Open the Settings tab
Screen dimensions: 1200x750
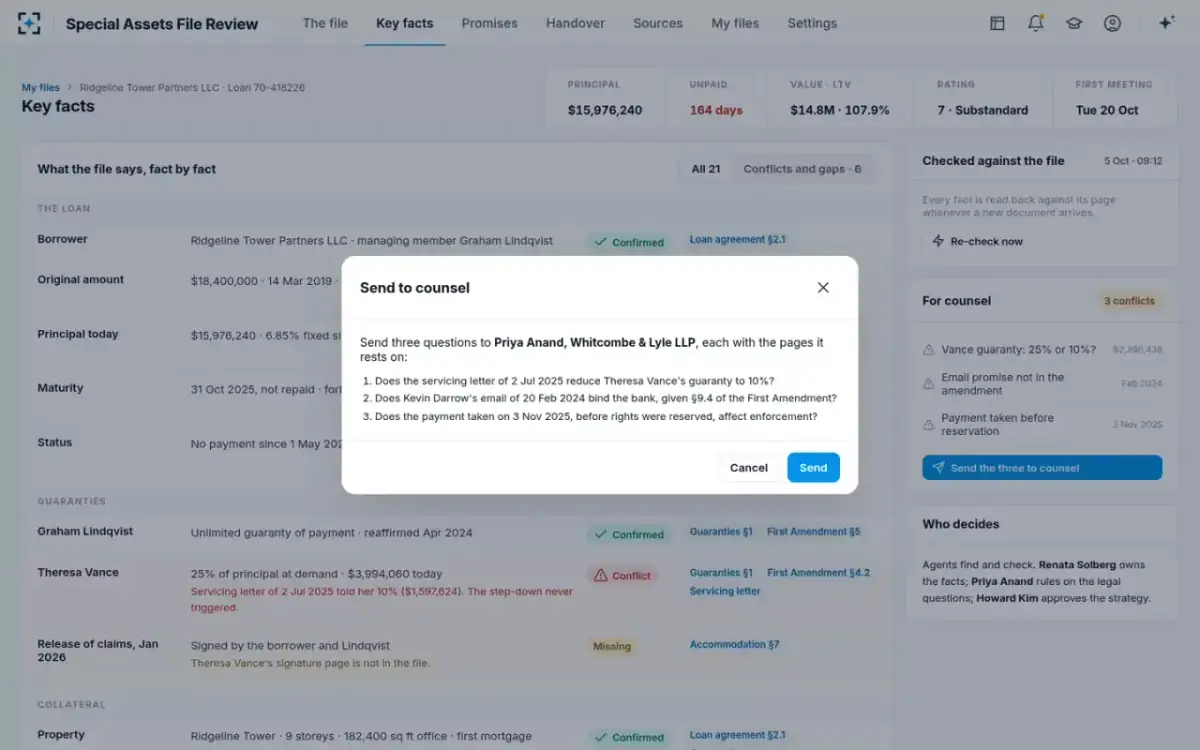coord(812,23)
